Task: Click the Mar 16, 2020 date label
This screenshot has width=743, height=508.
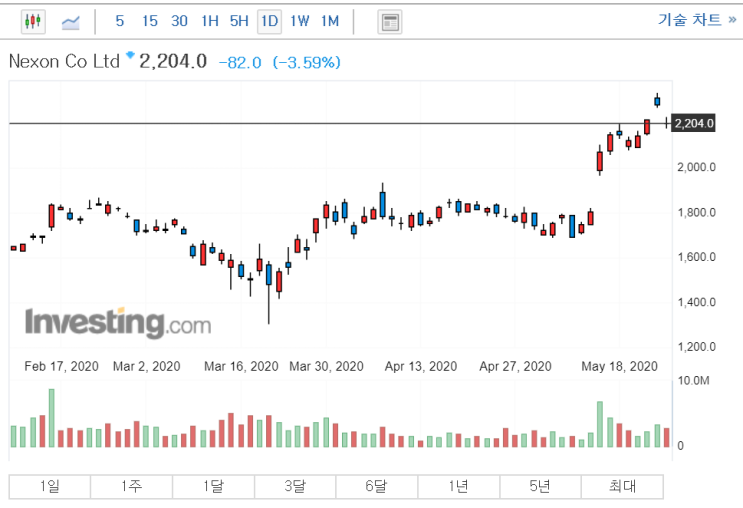Action: (x=241, y=366)
